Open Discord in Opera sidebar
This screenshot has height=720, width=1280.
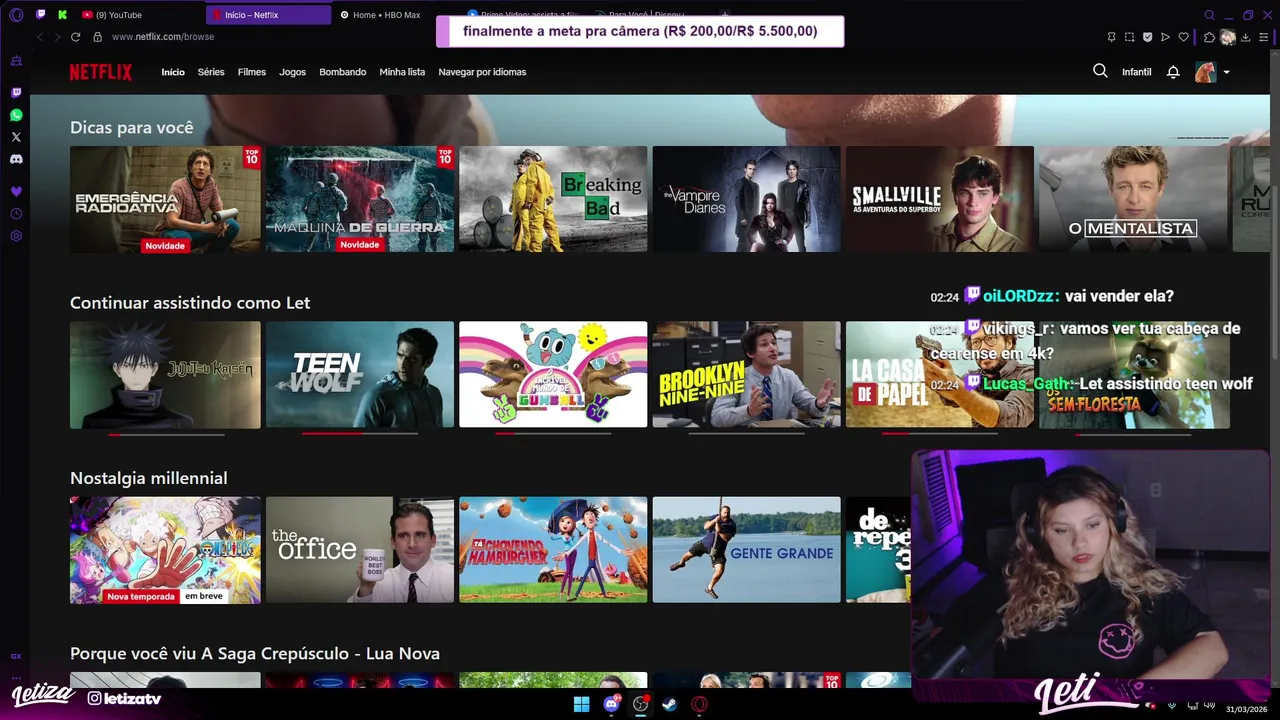coord(16,159)
